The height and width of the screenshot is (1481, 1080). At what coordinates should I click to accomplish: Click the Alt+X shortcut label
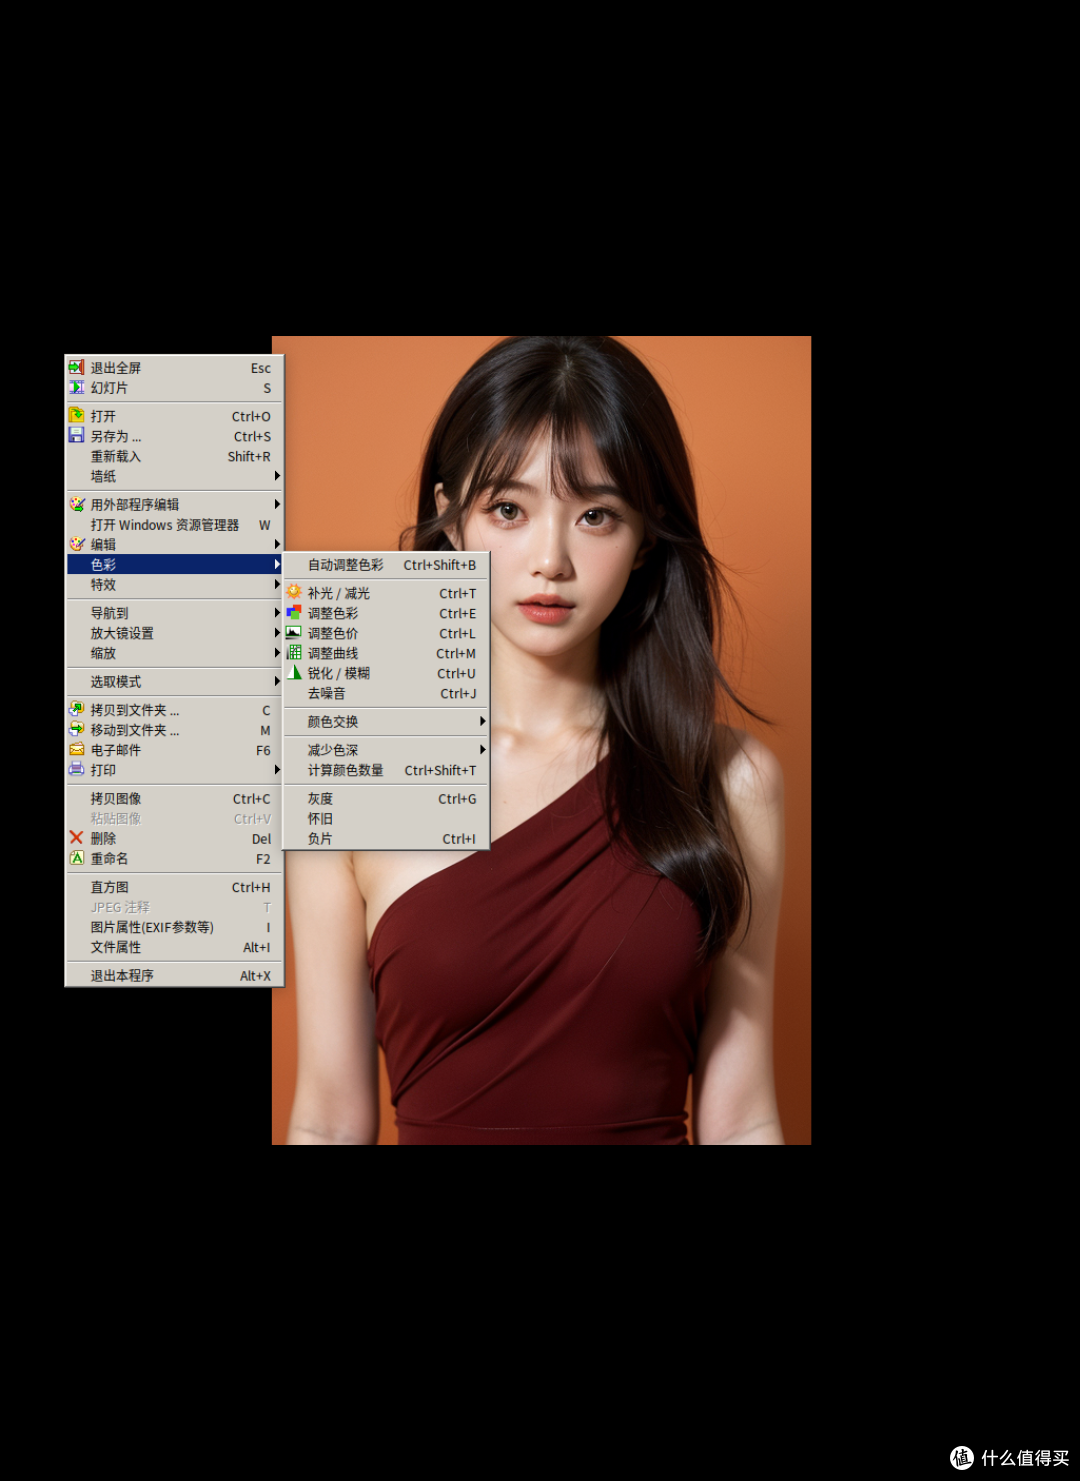255,976
